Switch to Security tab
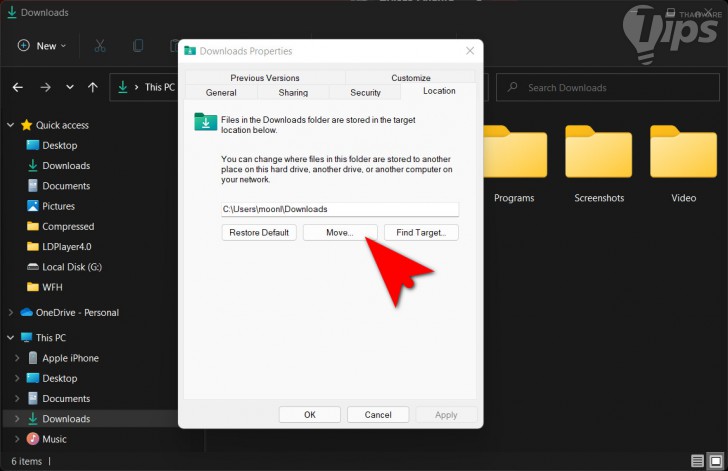Screen dimensions: 728x471 point(365,92)
